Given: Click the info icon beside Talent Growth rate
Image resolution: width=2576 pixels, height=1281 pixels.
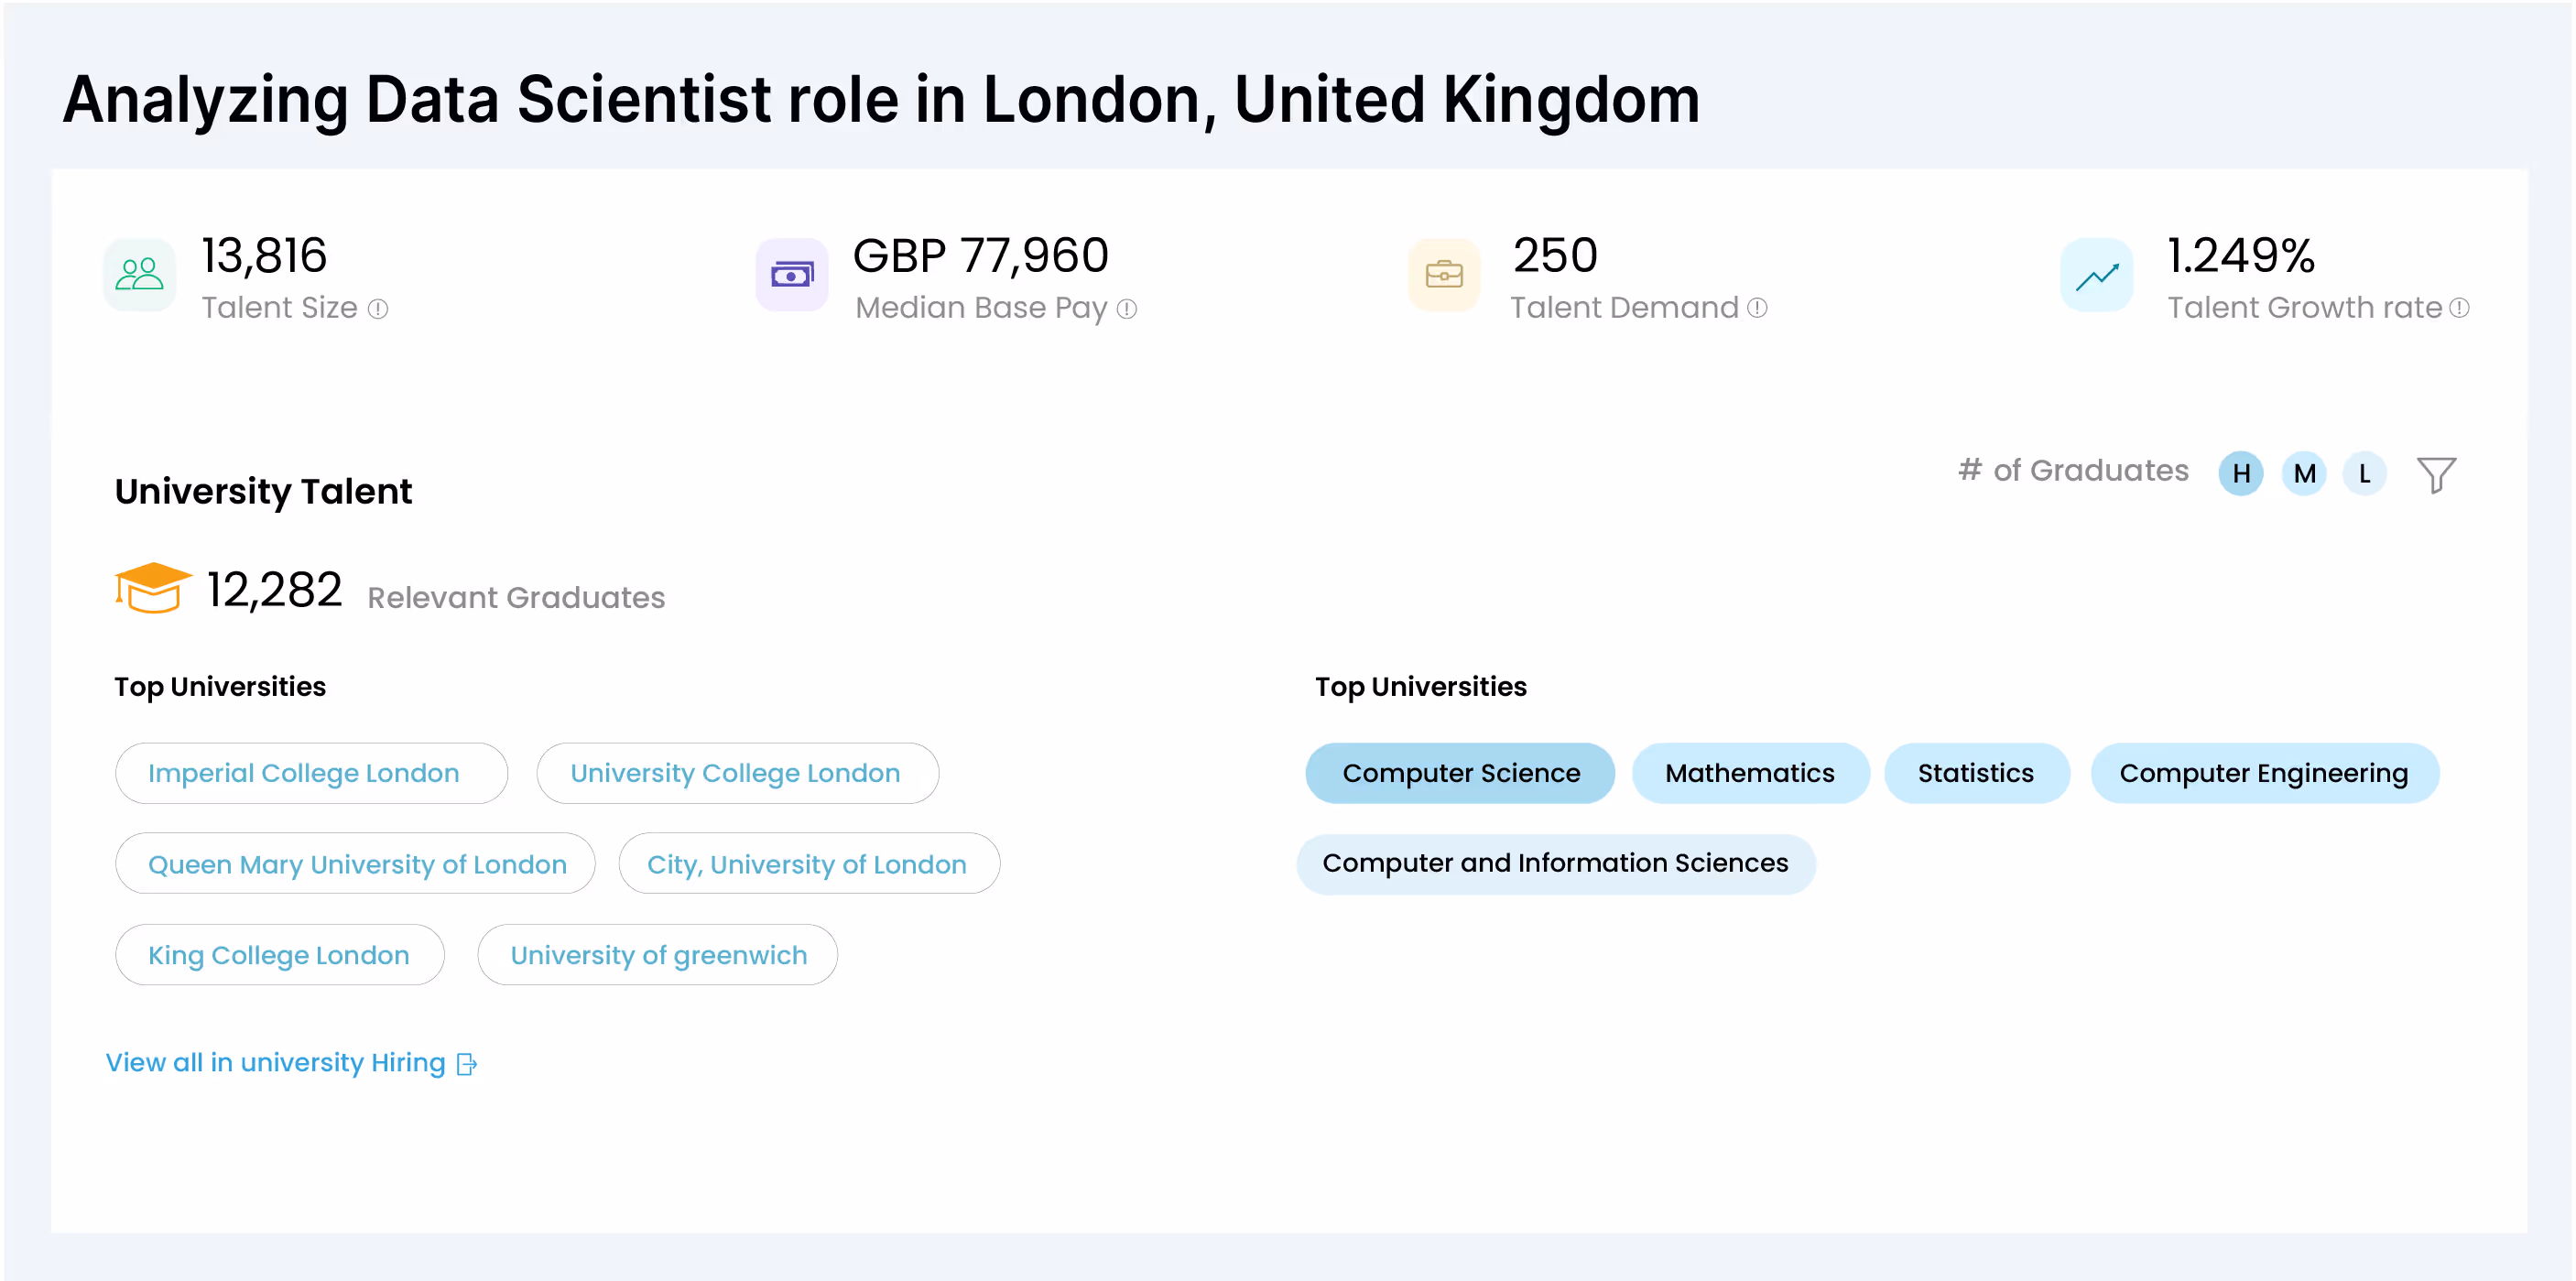Looking at the screenshot, I should pyautogui.click(x=2459, y=308).
